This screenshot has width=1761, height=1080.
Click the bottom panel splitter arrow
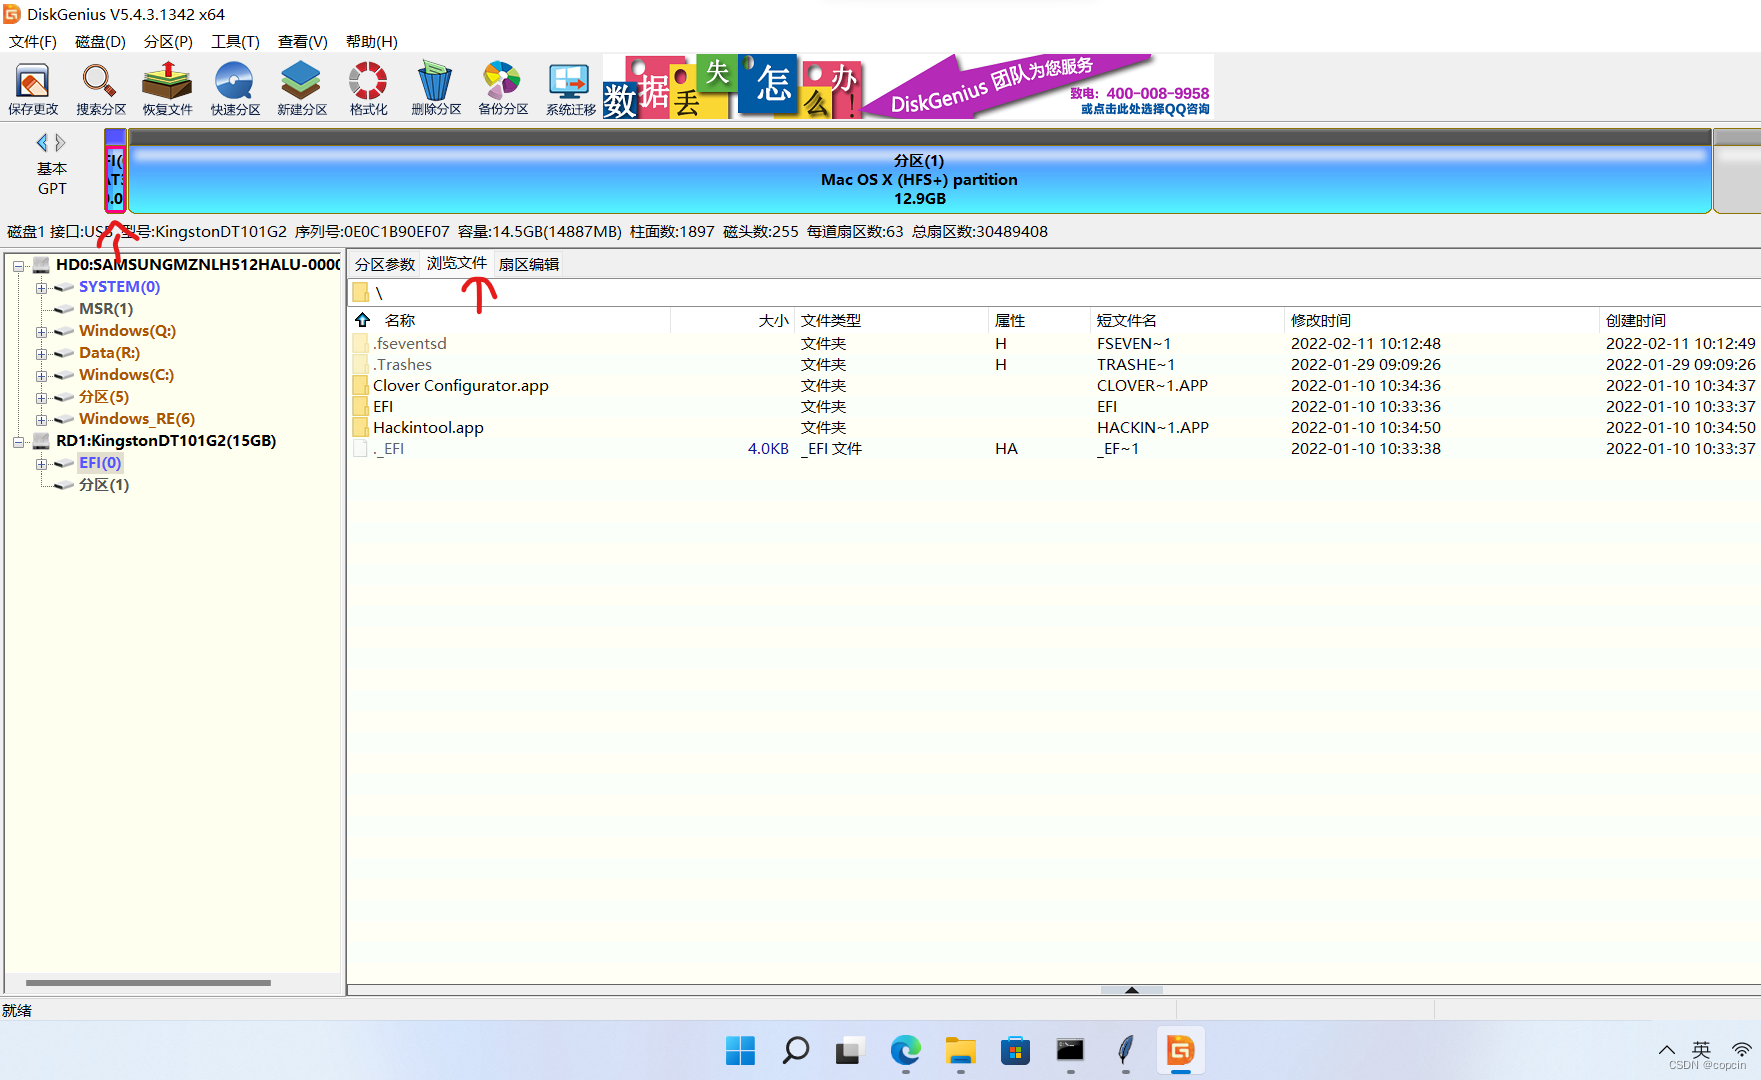1132,990
